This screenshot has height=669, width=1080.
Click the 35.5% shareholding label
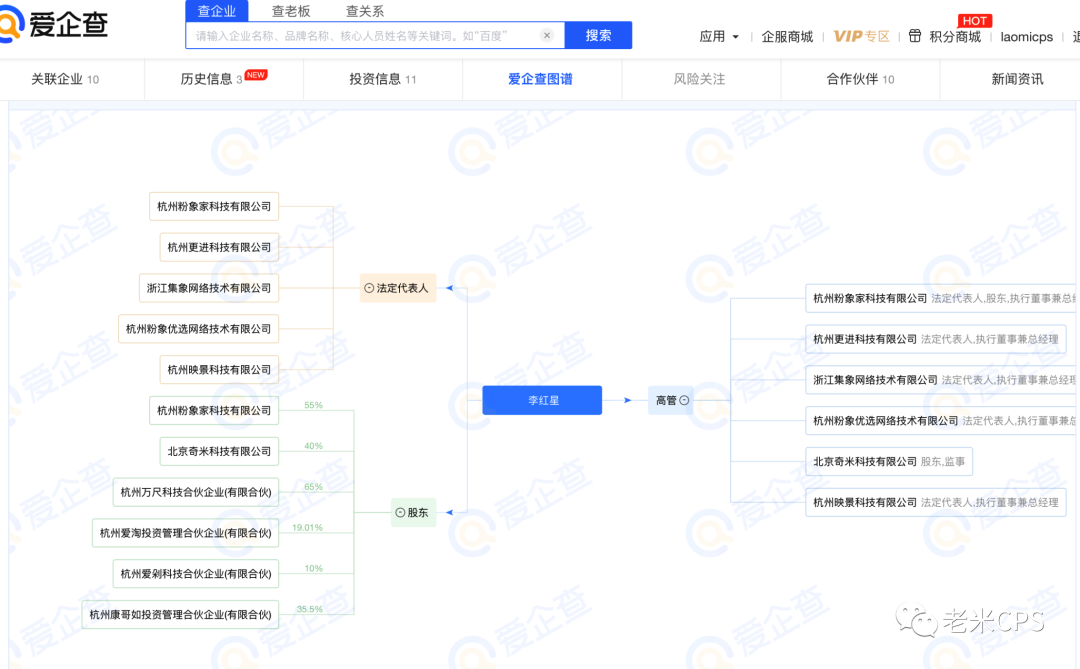[x=309, y=609]
